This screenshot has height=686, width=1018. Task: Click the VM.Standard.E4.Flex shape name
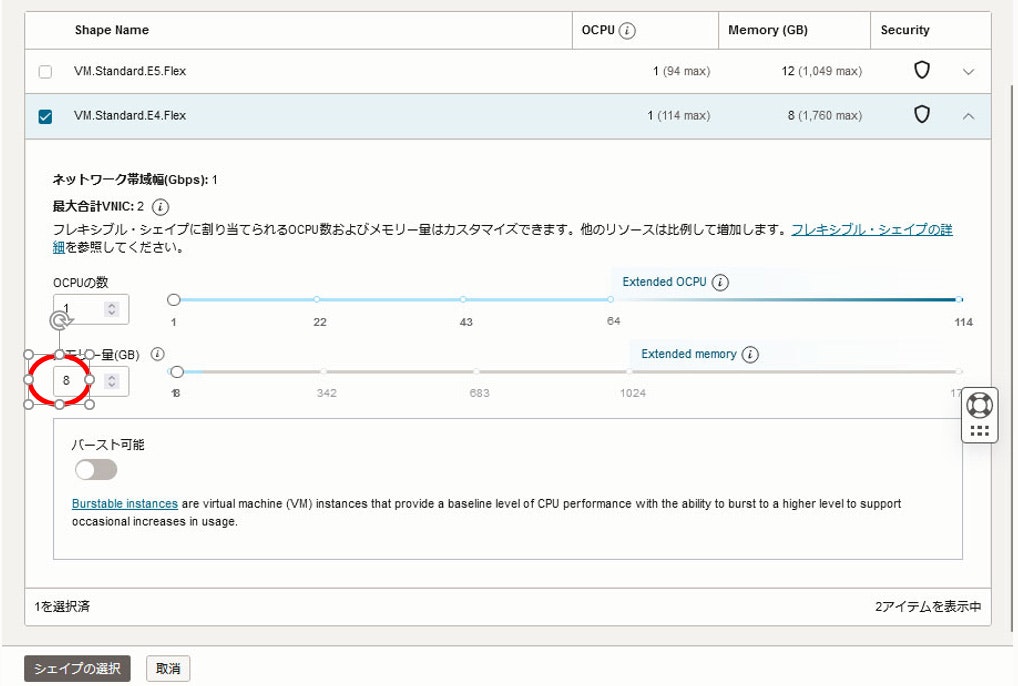tap(130, 116)
